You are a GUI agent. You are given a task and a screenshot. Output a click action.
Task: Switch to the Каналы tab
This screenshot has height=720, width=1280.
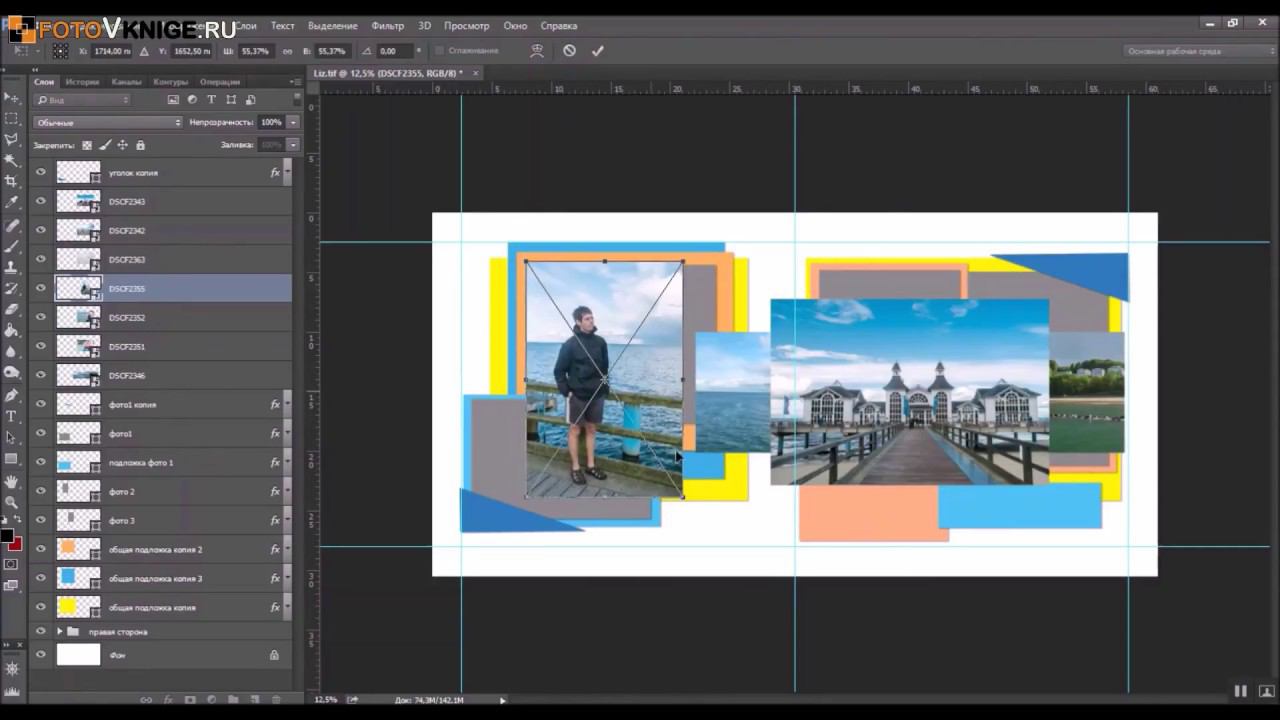coord(126,82)
